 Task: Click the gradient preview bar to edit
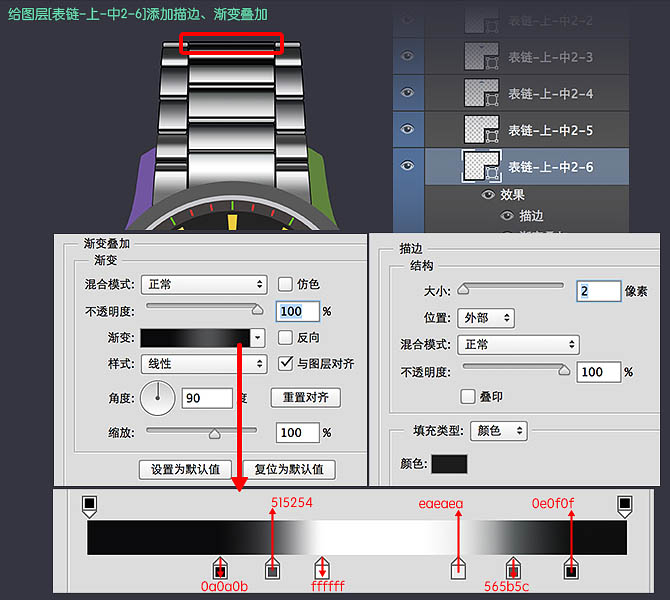(195, 338)
